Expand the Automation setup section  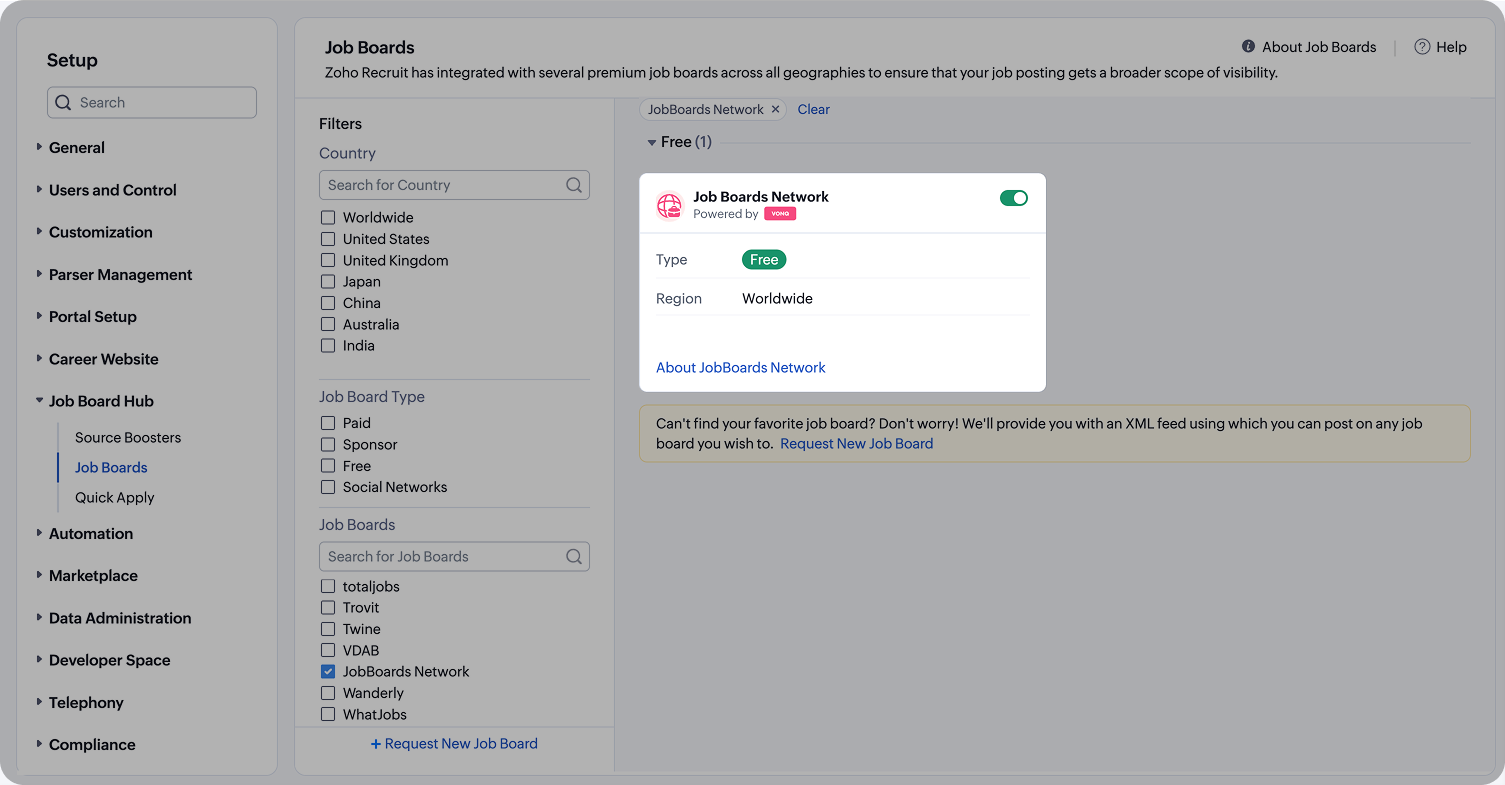pos(39,534)
